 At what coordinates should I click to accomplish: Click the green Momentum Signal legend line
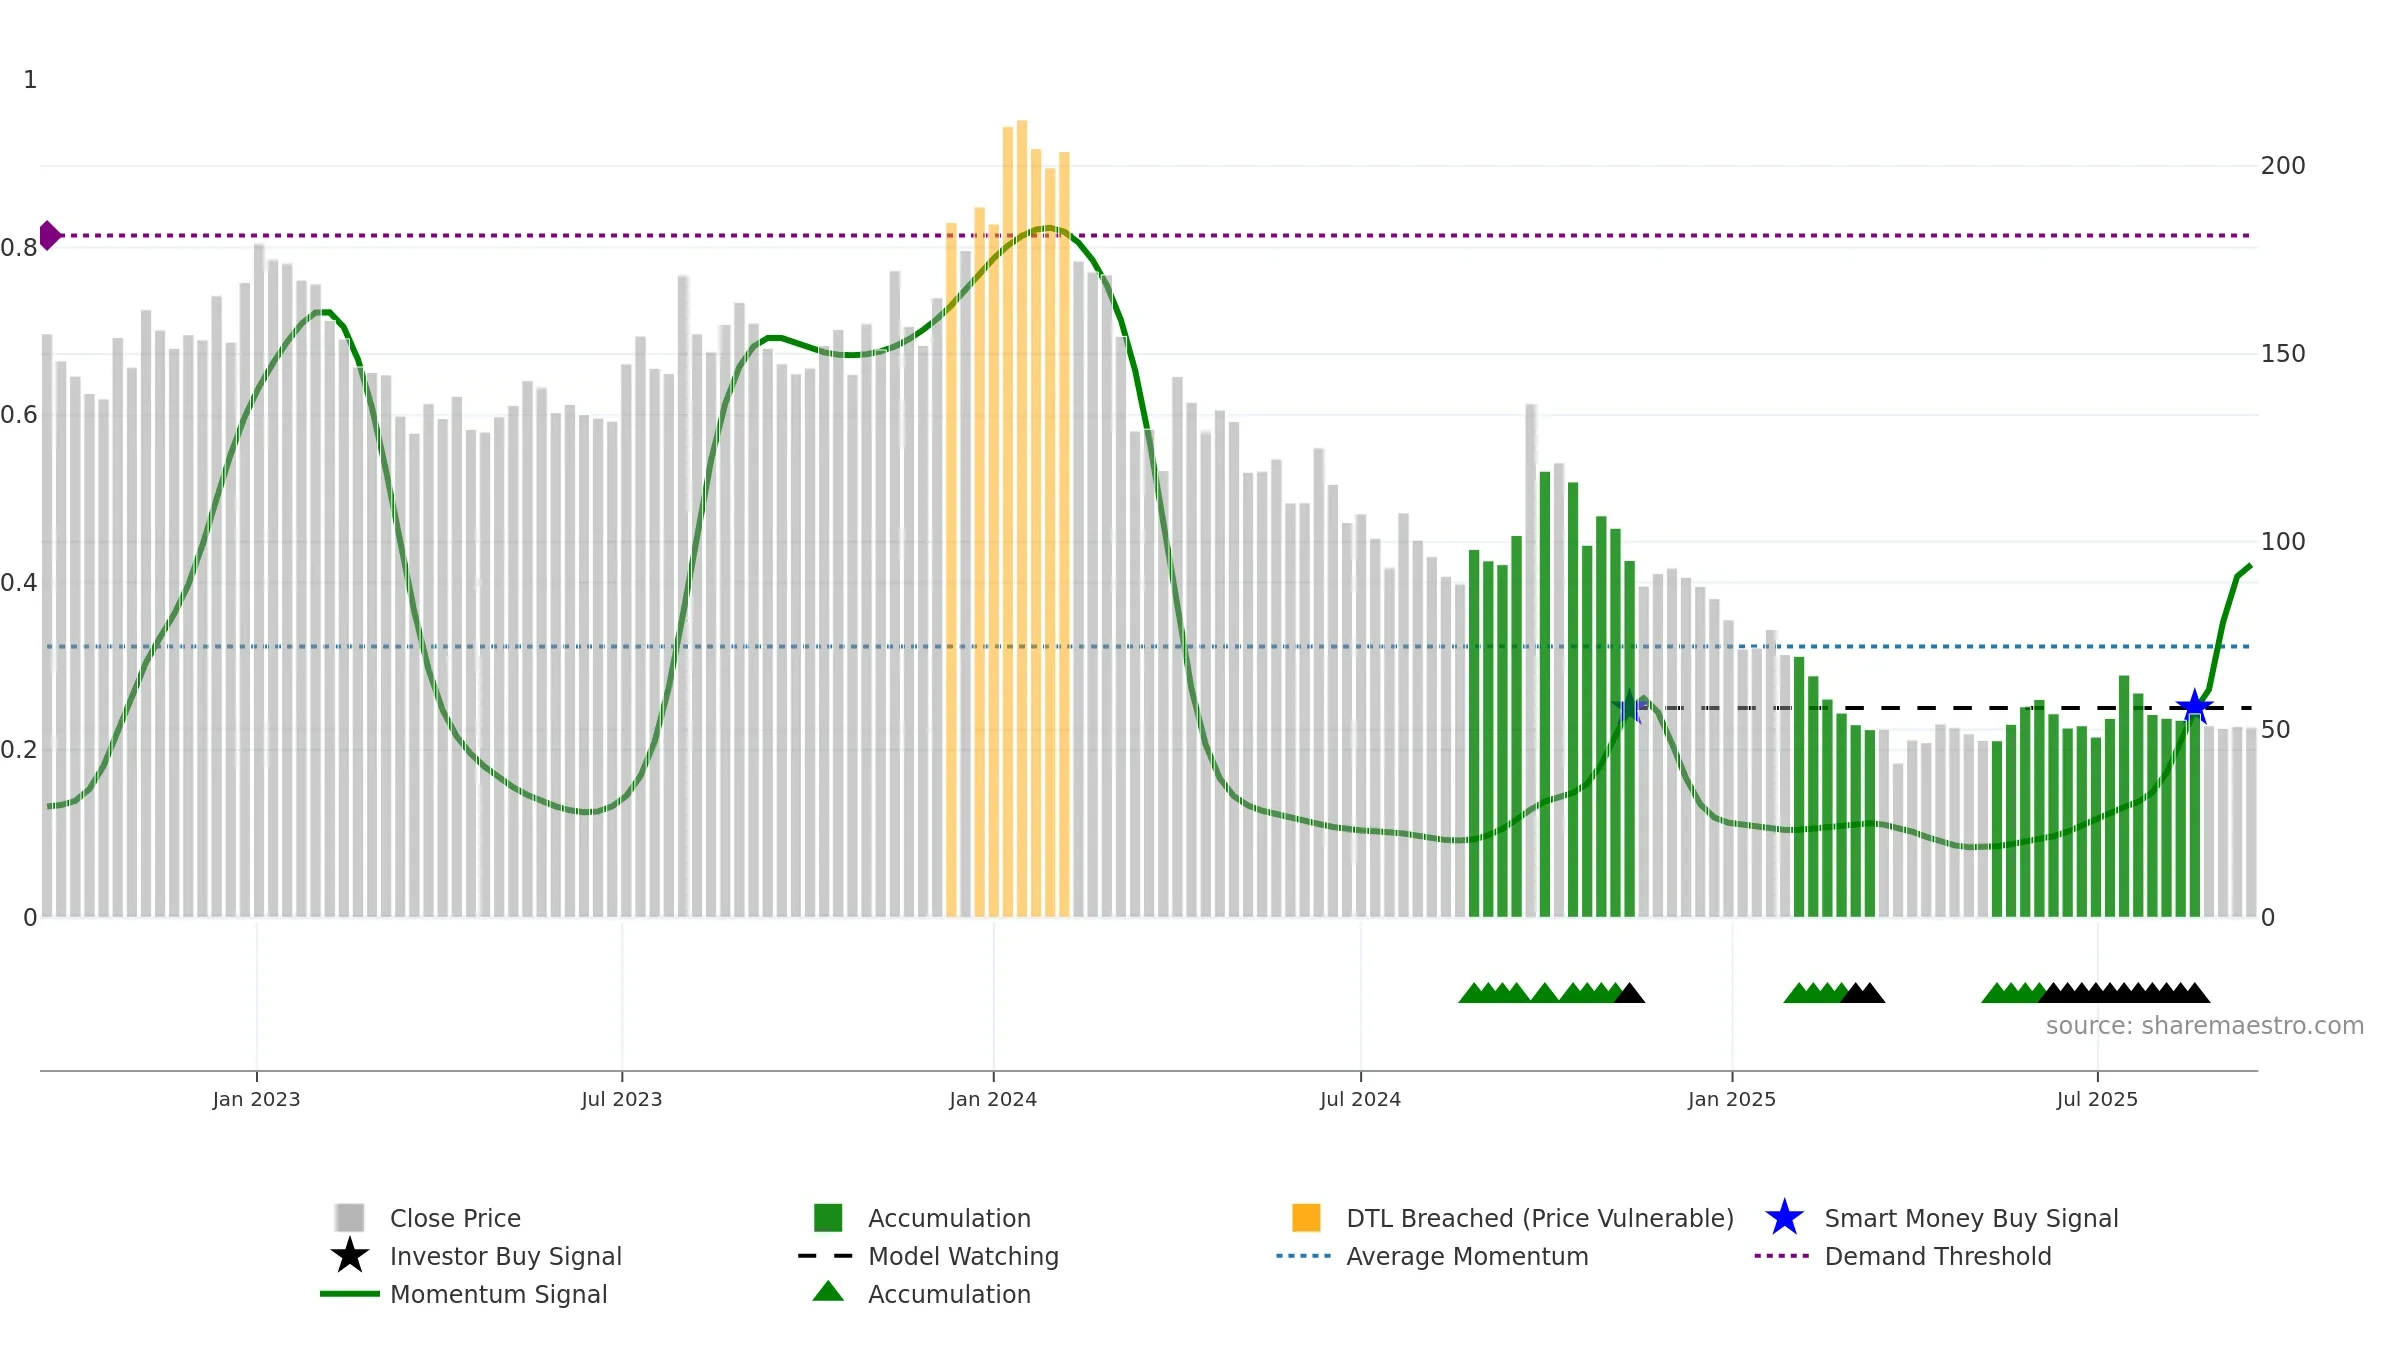tap(350, 1294)
